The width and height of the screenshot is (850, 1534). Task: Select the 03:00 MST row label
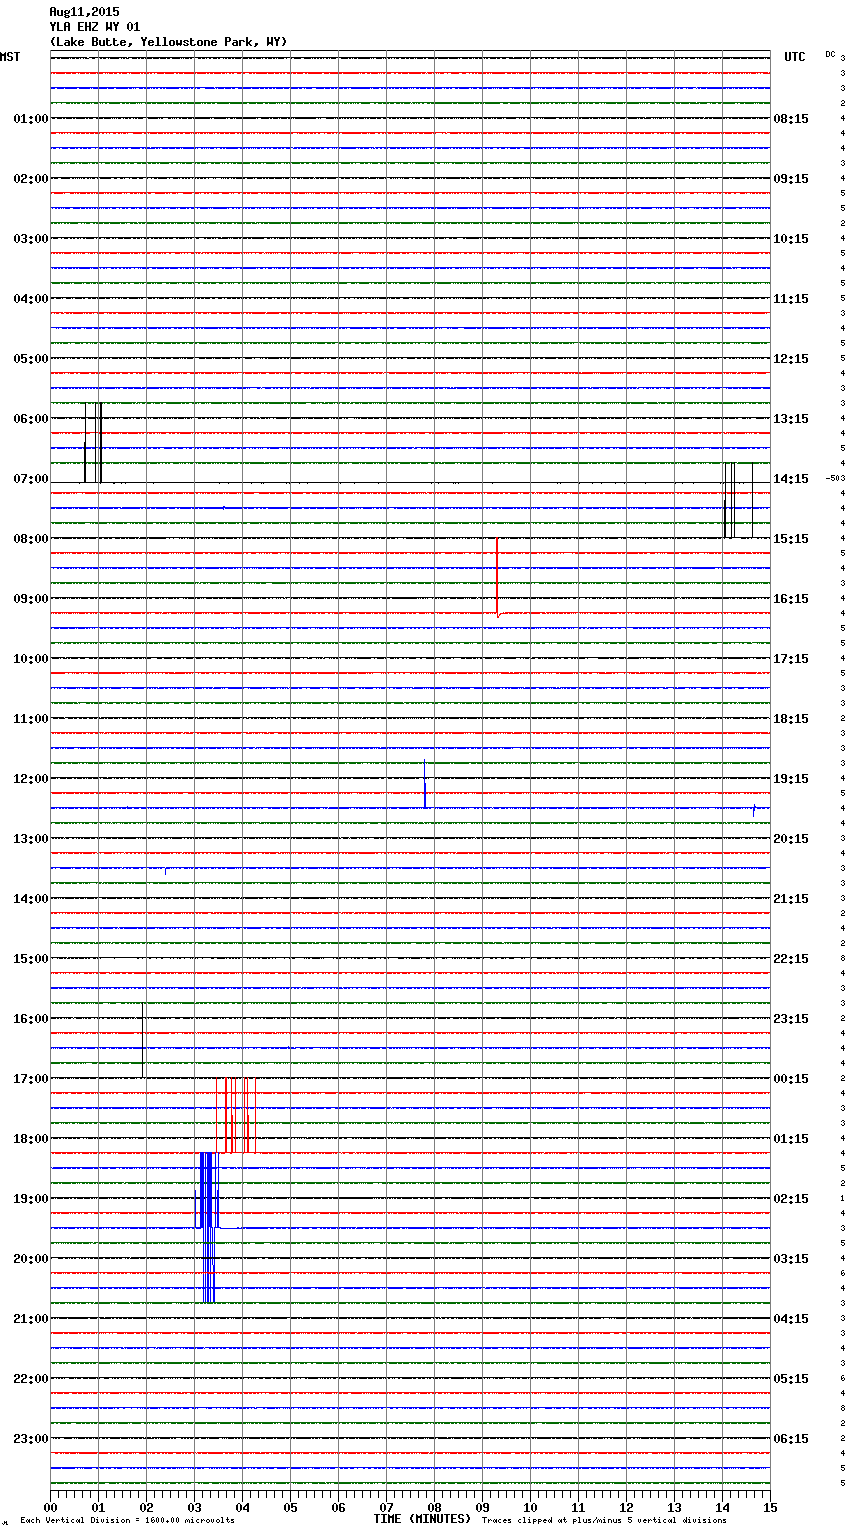31,239
